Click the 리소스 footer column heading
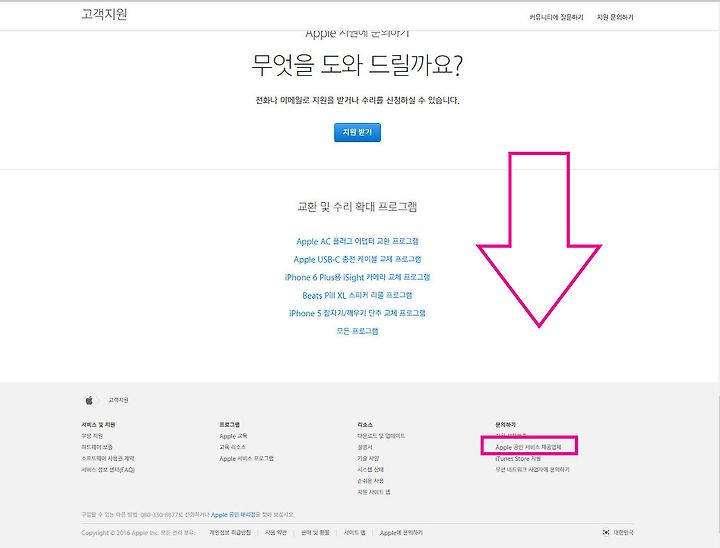The width and height of the screenshot is (720, 548). coord(365,424)
